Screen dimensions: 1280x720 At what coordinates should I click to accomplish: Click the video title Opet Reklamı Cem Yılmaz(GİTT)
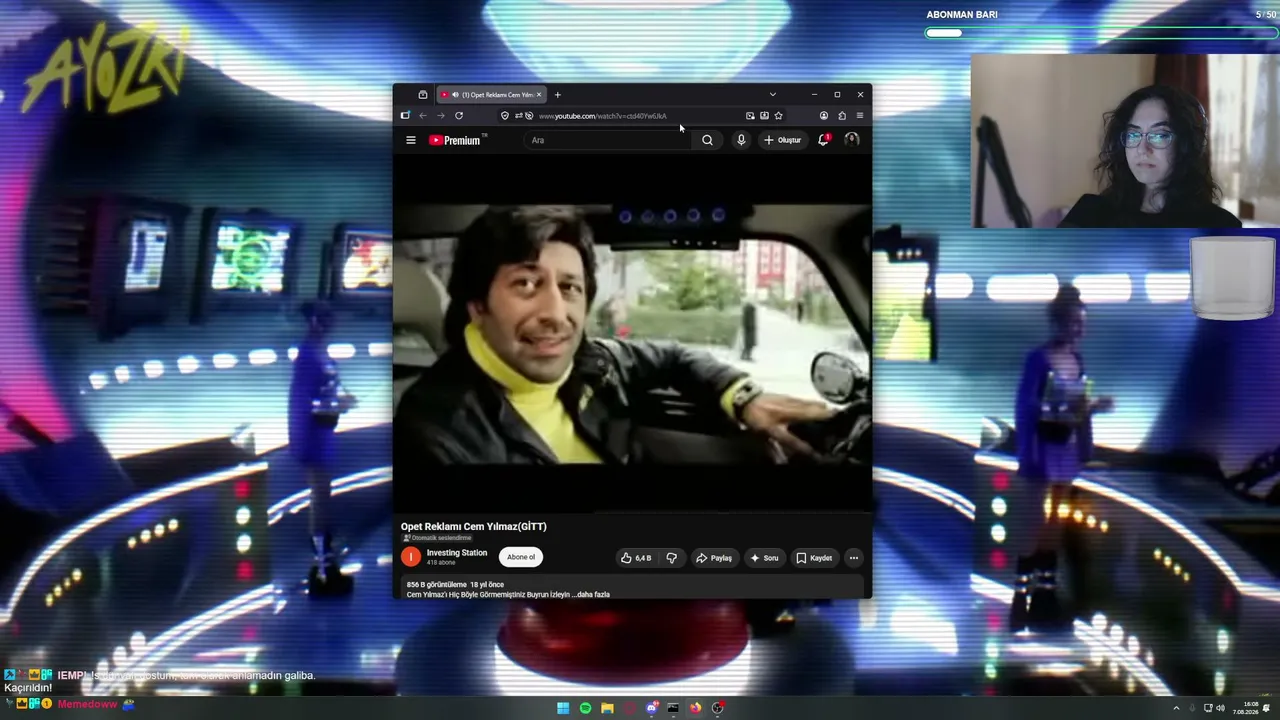(474, 526)
